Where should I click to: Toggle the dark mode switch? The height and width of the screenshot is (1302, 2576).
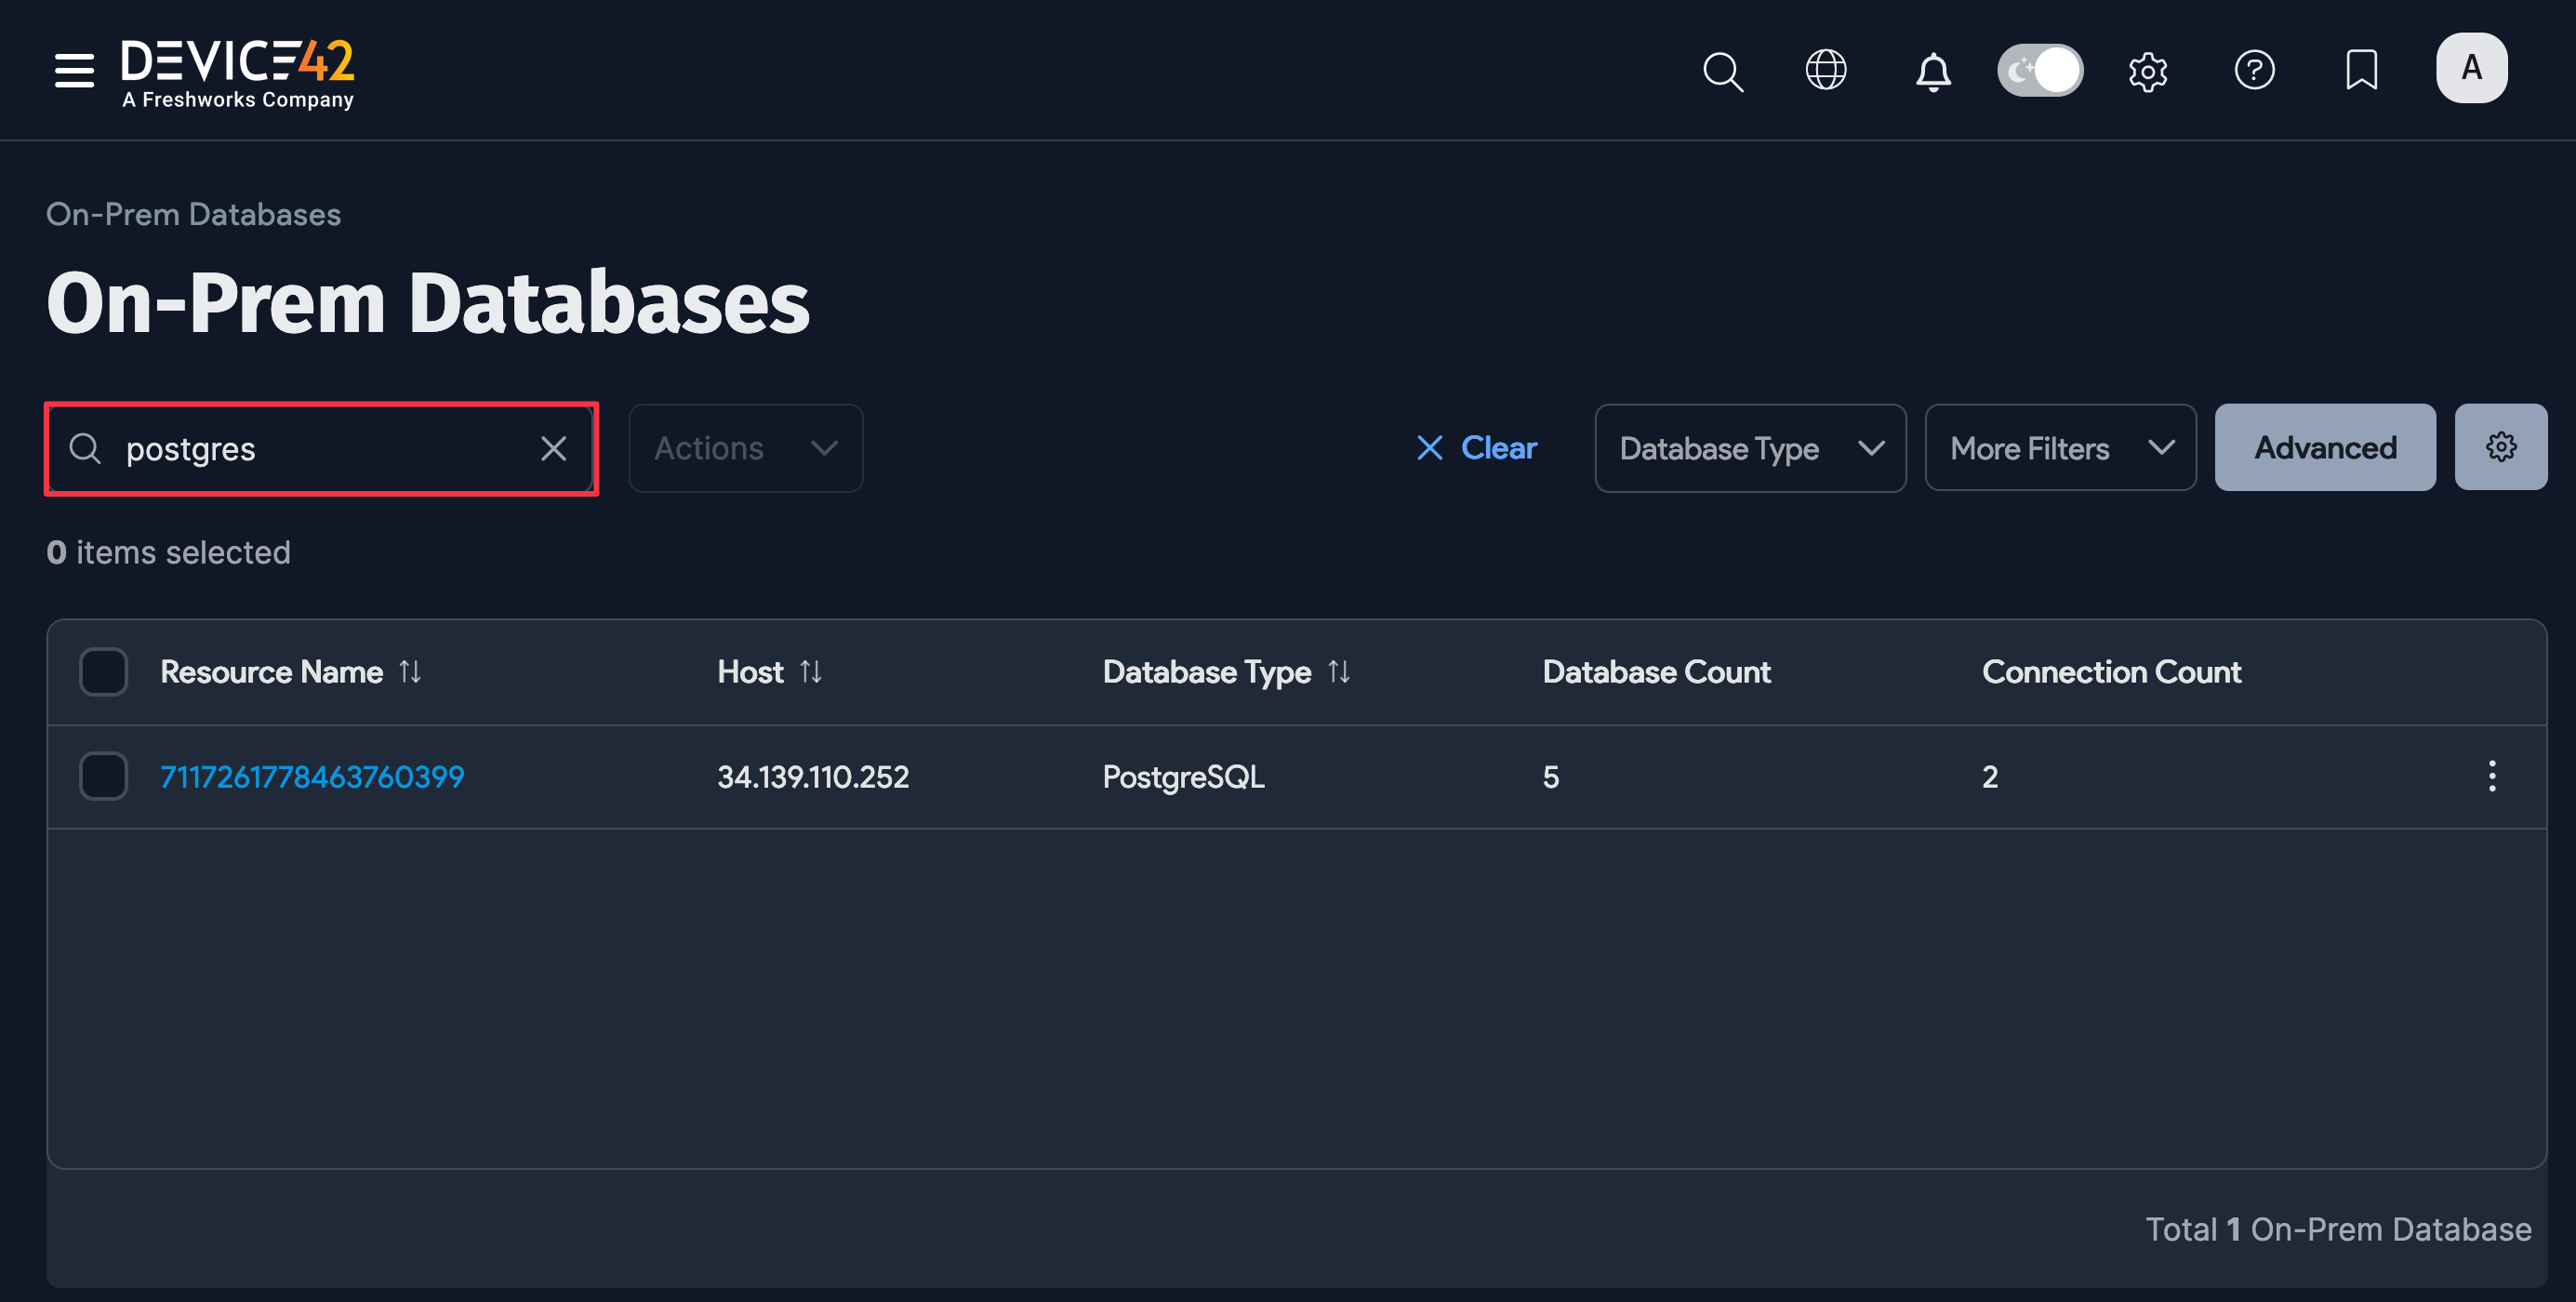[x=2040, y=70]
